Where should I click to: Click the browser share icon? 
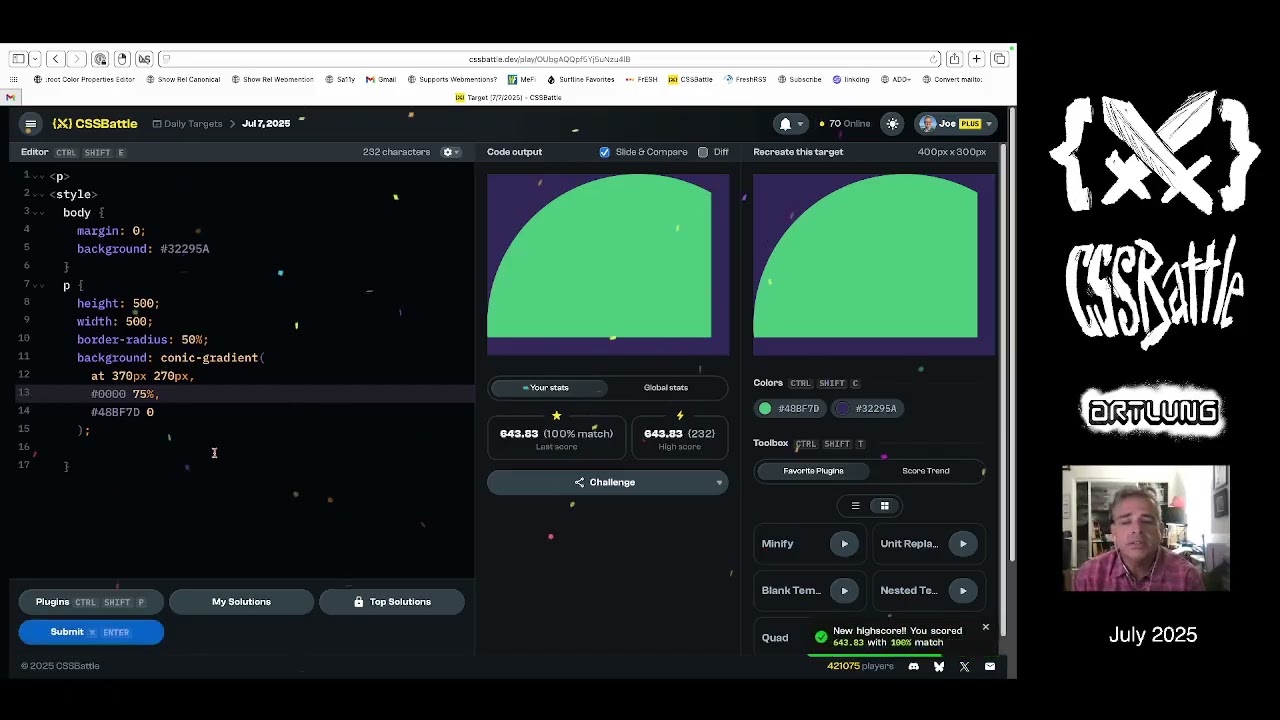pos(954,59)
